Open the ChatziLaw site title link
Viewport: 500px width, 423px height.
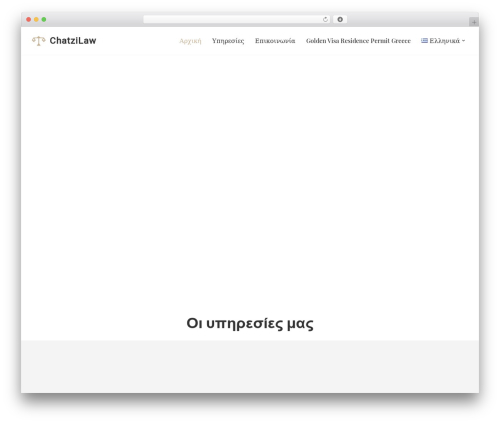[73, 41]
